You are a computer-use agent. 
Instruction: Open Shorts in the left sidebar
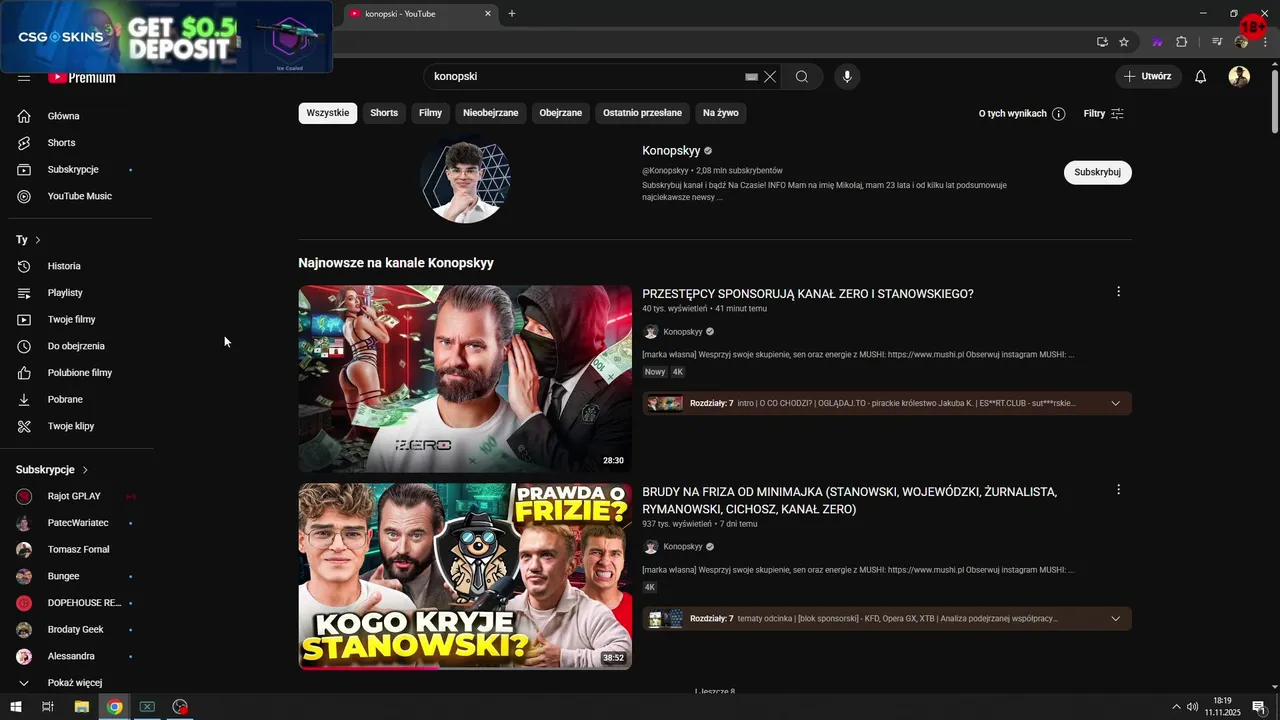point(80,143)
